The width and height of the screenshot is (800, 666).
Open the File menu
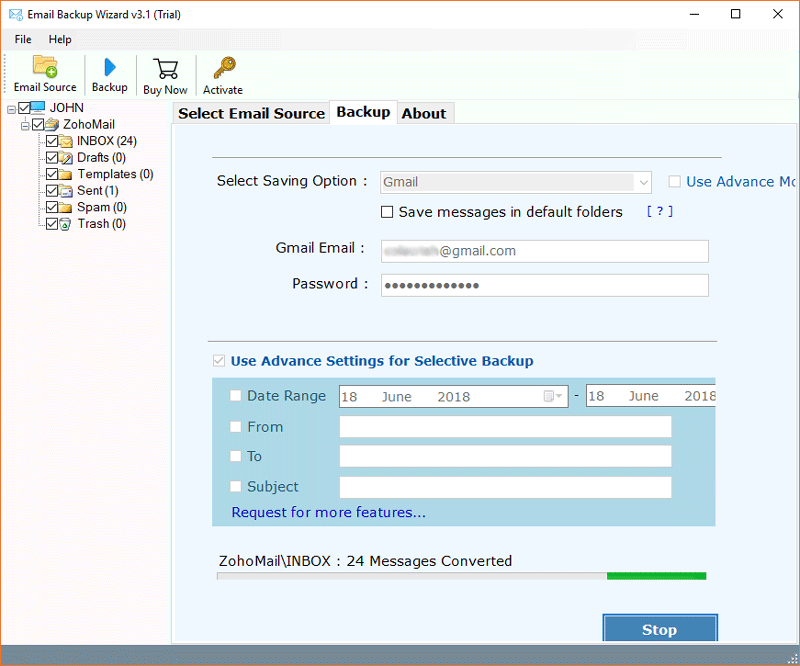[x=23, y=39]
